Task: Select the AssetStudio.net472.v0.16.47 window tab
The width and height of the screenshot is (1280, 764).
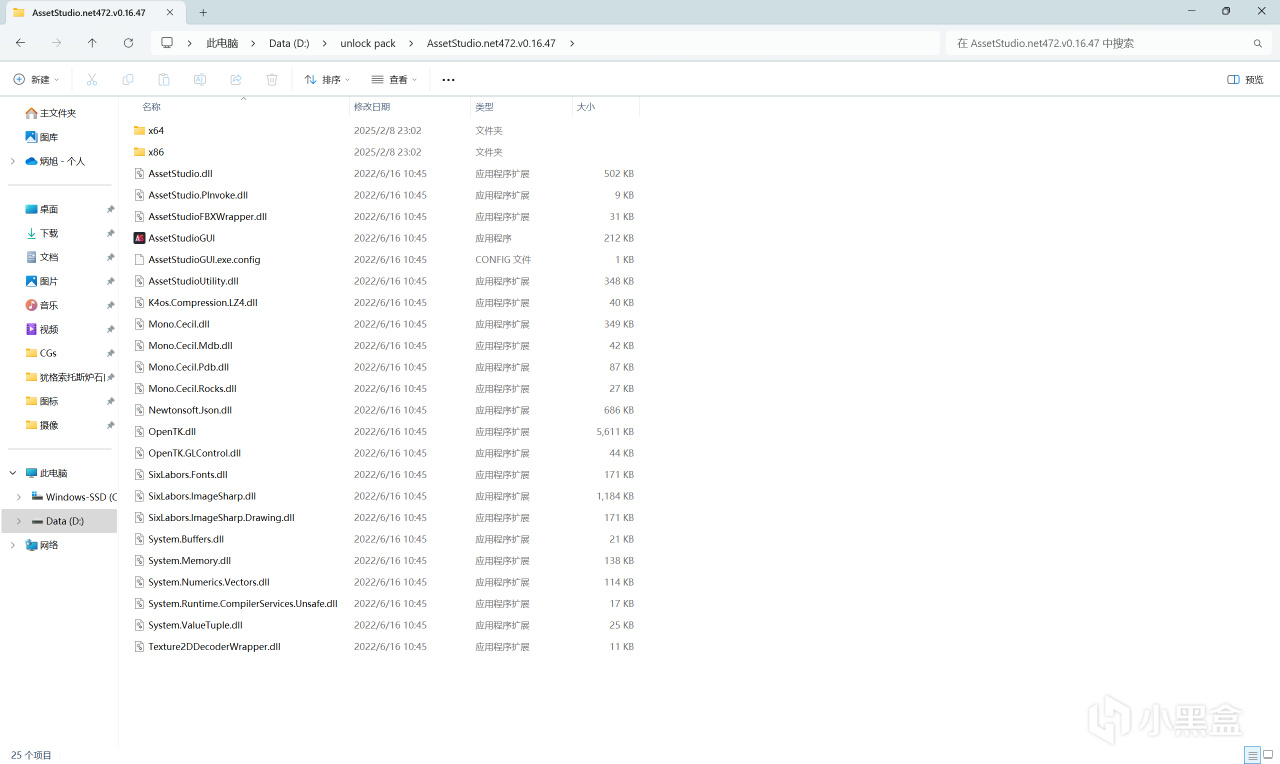Action: pos(90,13)
